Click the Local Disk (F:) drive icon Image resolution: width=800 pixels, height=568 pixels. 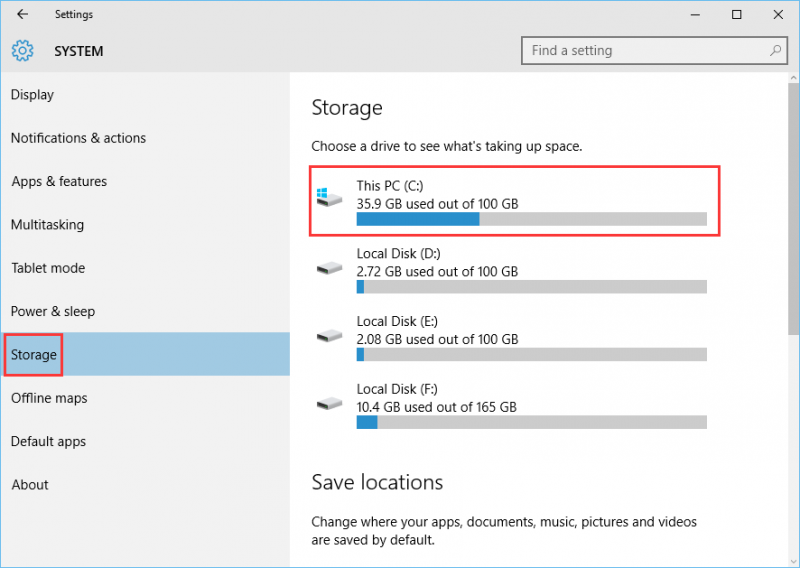click(x=329, y=404)
